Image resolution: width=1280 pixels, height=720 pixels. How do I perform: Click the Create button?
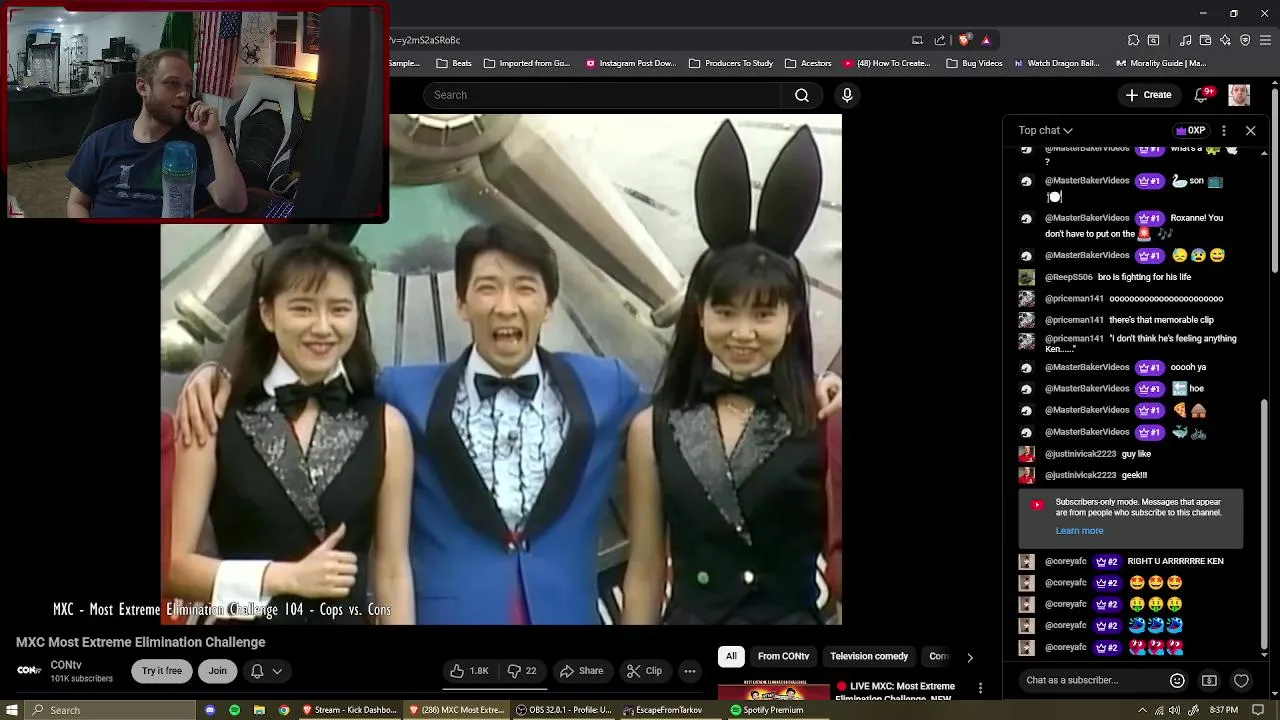(x=1148, y=95)
